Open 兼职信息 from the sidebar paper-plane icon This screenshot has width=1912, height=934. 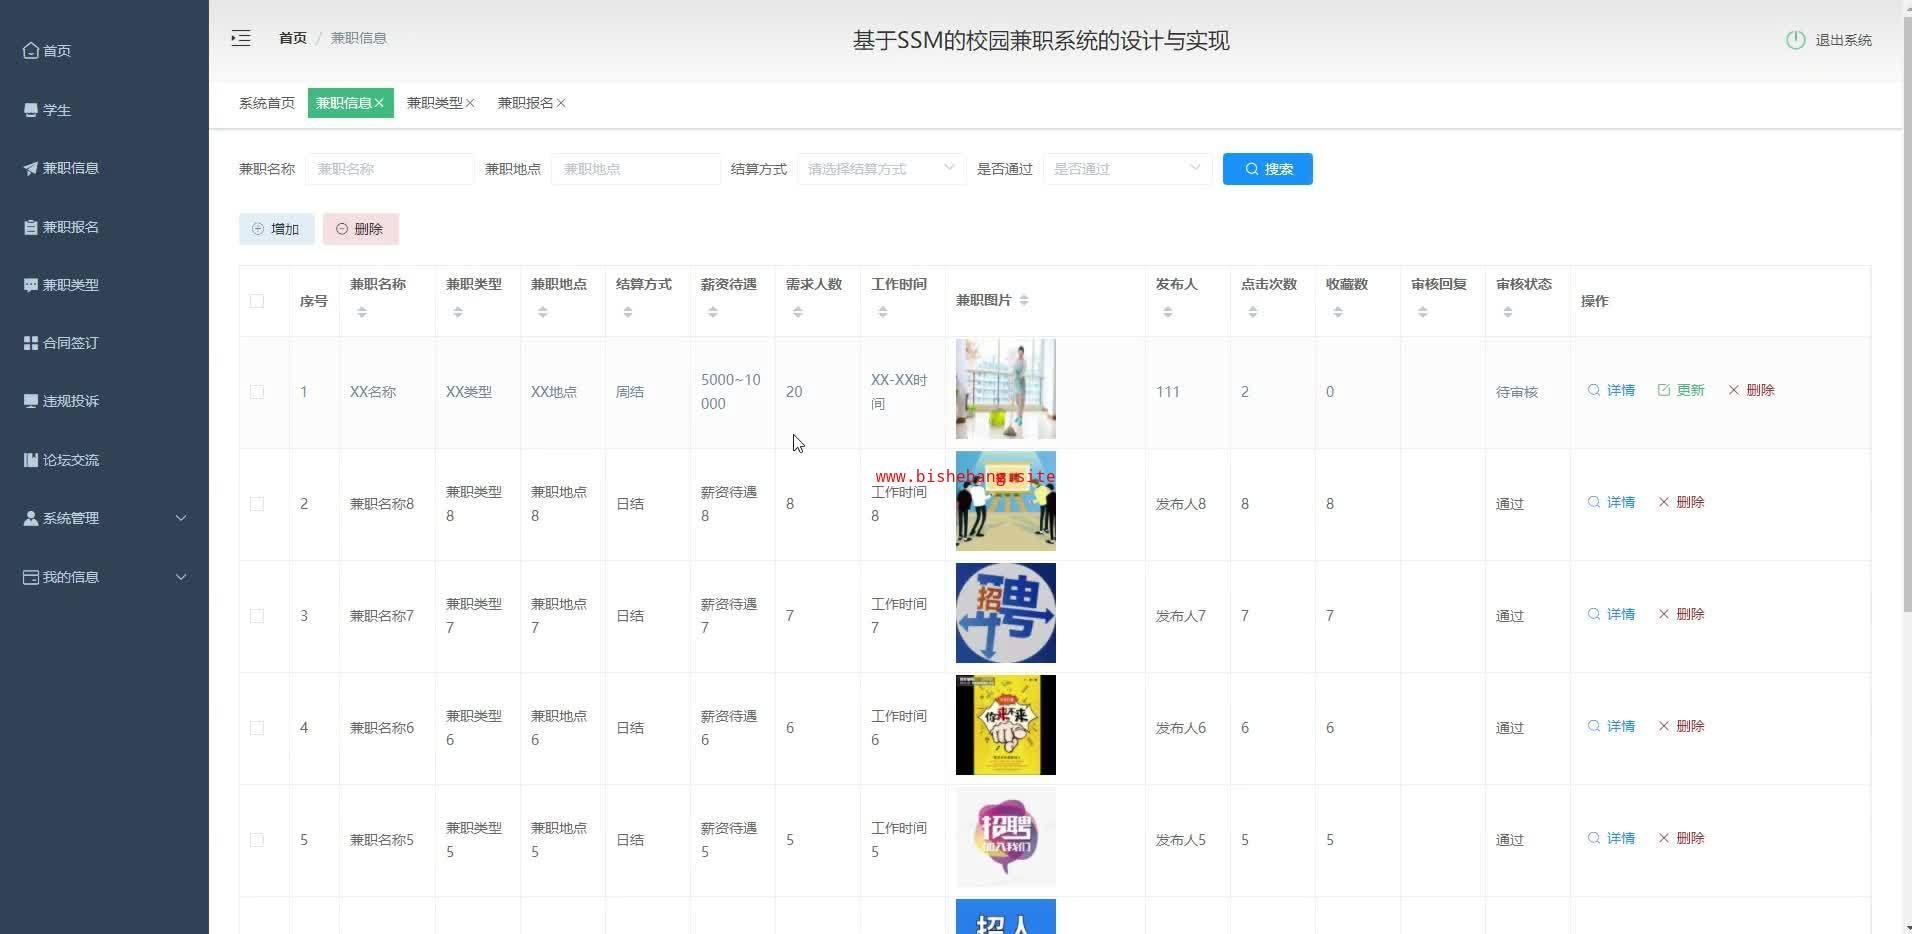click(31, 168)
